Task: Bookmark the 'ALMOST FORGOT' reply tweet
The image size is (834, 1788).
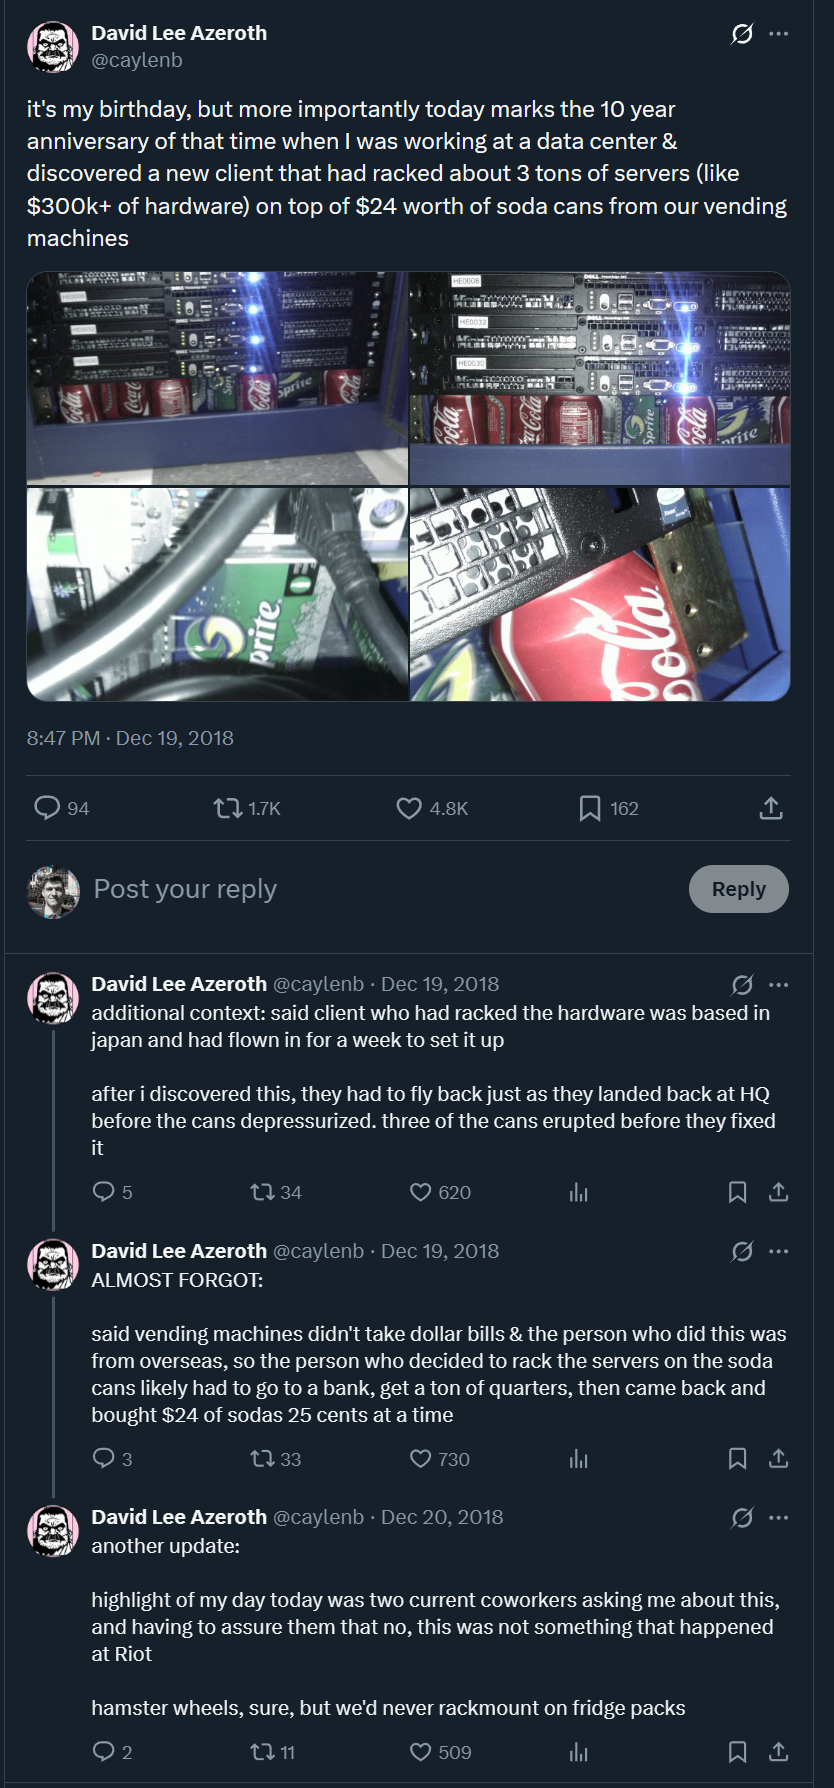Action: pyautogui.click(x=738, y=1459)
